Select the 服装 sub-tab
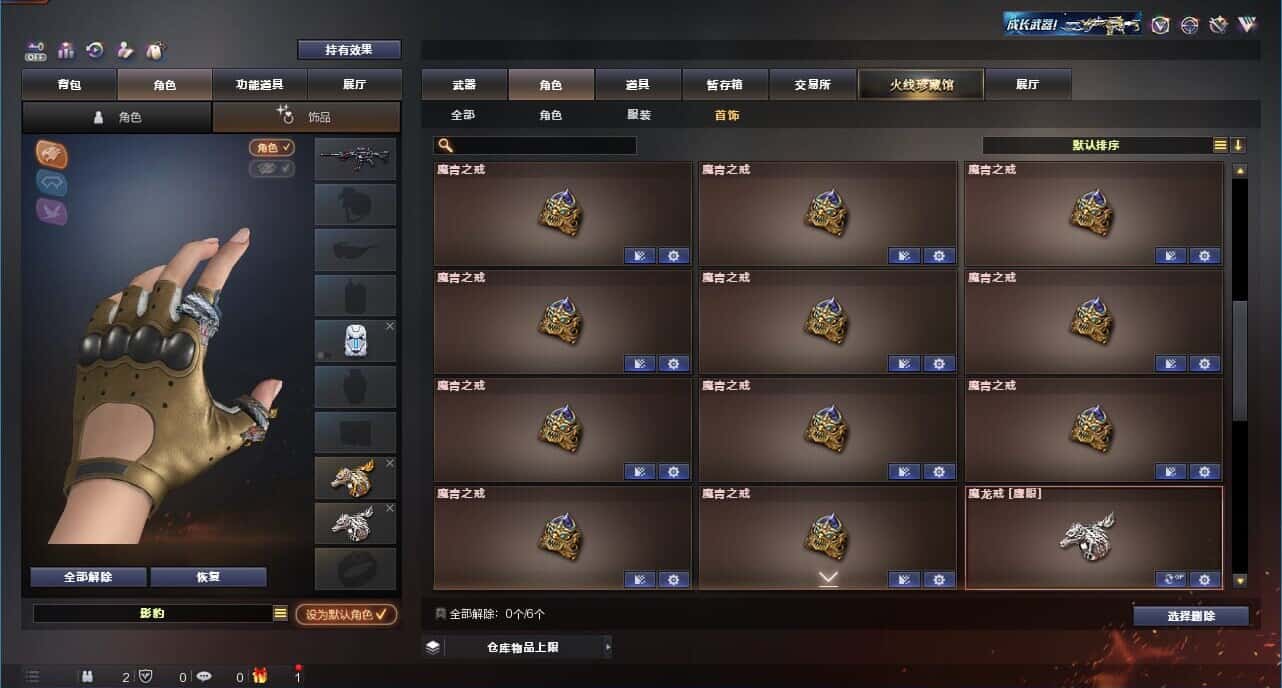The height and width of the screenshot is (688, 1282). pyautogui.click(x=639, y=115)
